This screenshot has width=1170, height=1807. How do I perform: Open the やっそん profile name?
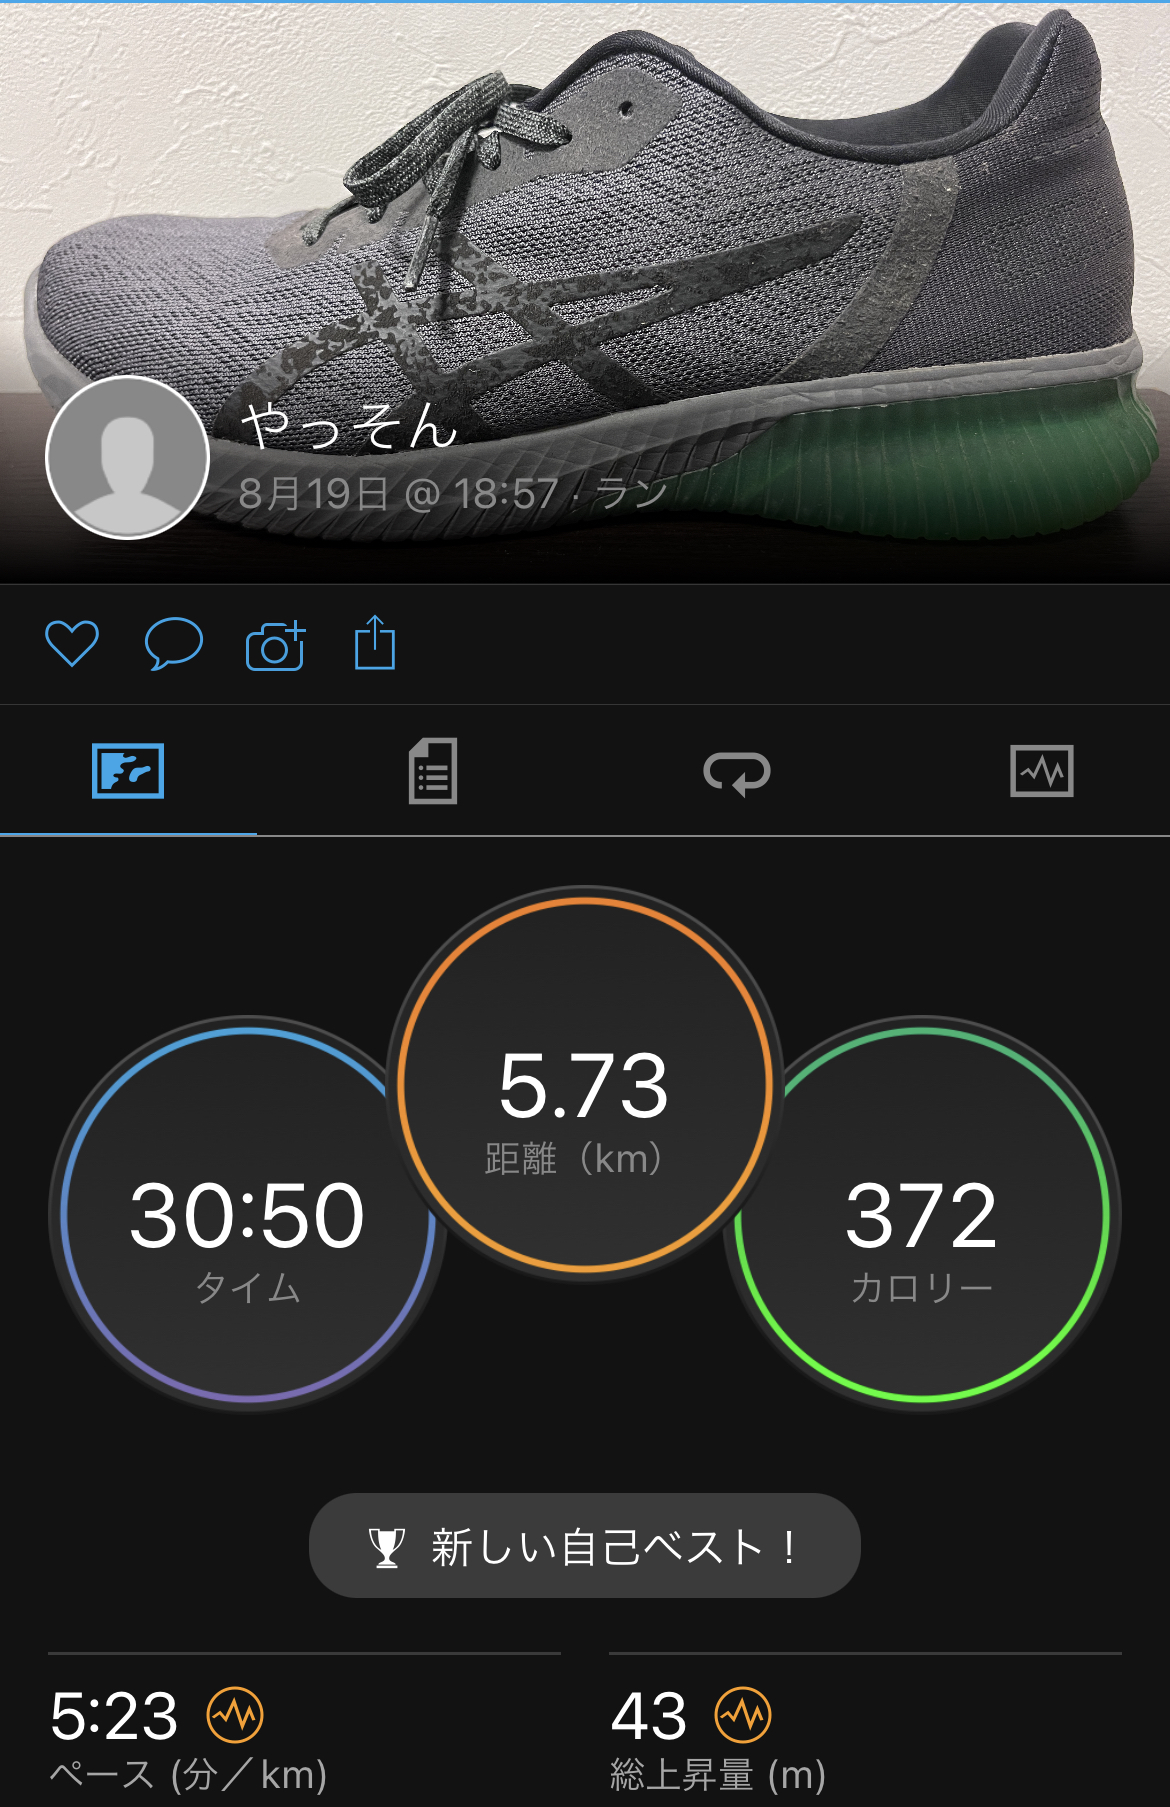pos(349,426)
